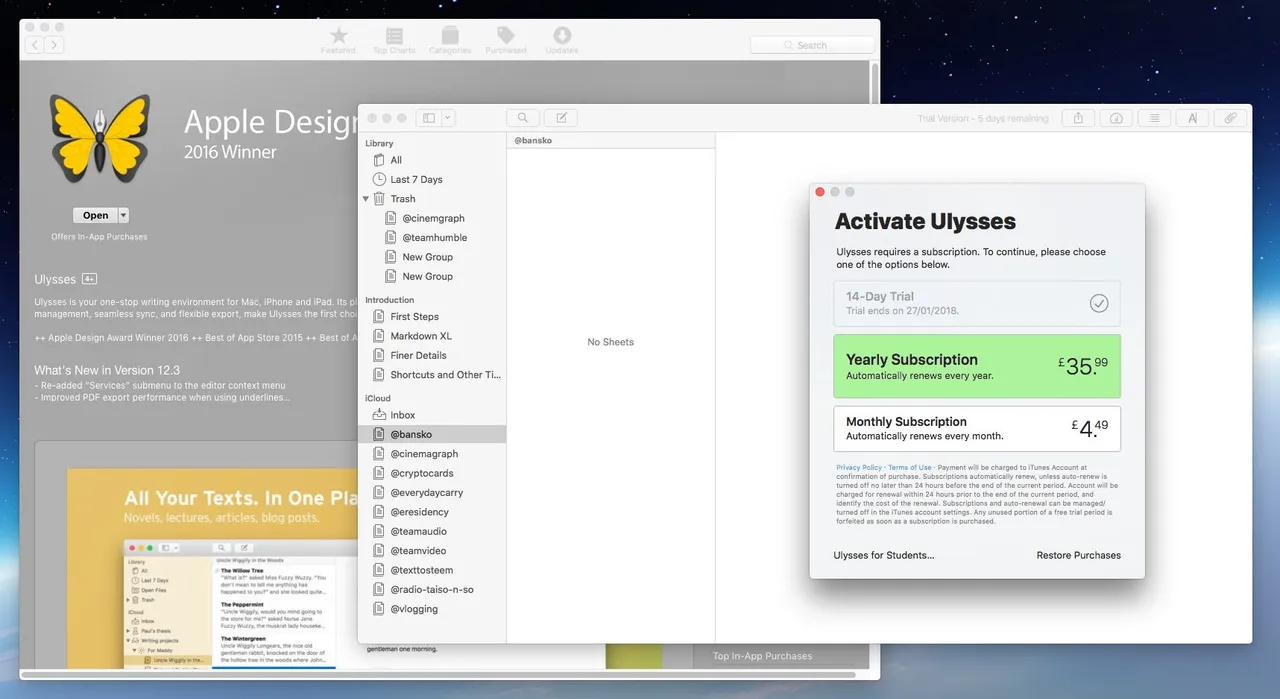Click the Ulysses butterfly app icon

100,137
